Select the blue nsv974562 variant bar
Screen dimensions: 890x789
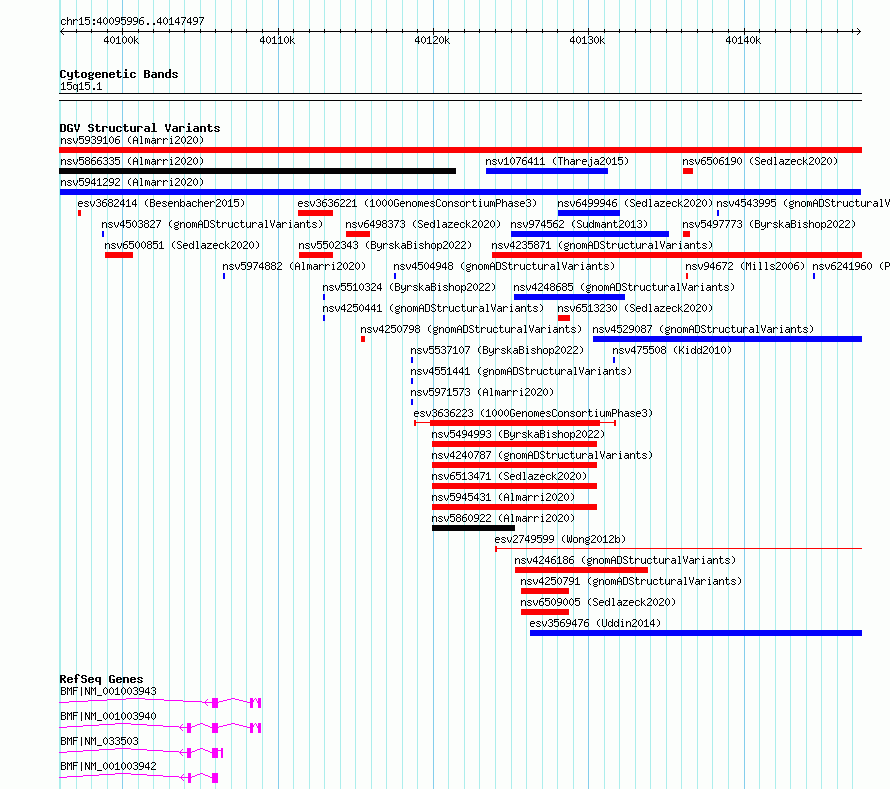point(590,234)
